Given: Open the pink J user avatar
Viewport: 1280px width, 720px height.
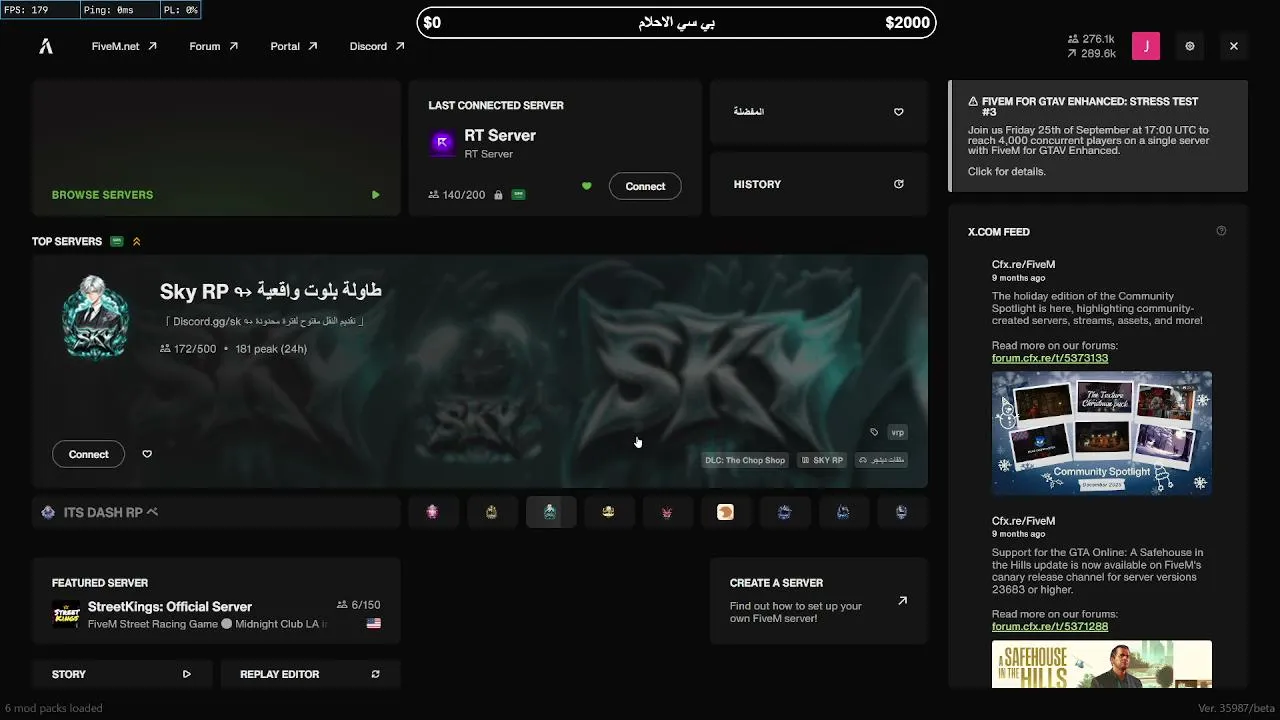Looking at the screenshot, I should click(x=1146, y=46).
